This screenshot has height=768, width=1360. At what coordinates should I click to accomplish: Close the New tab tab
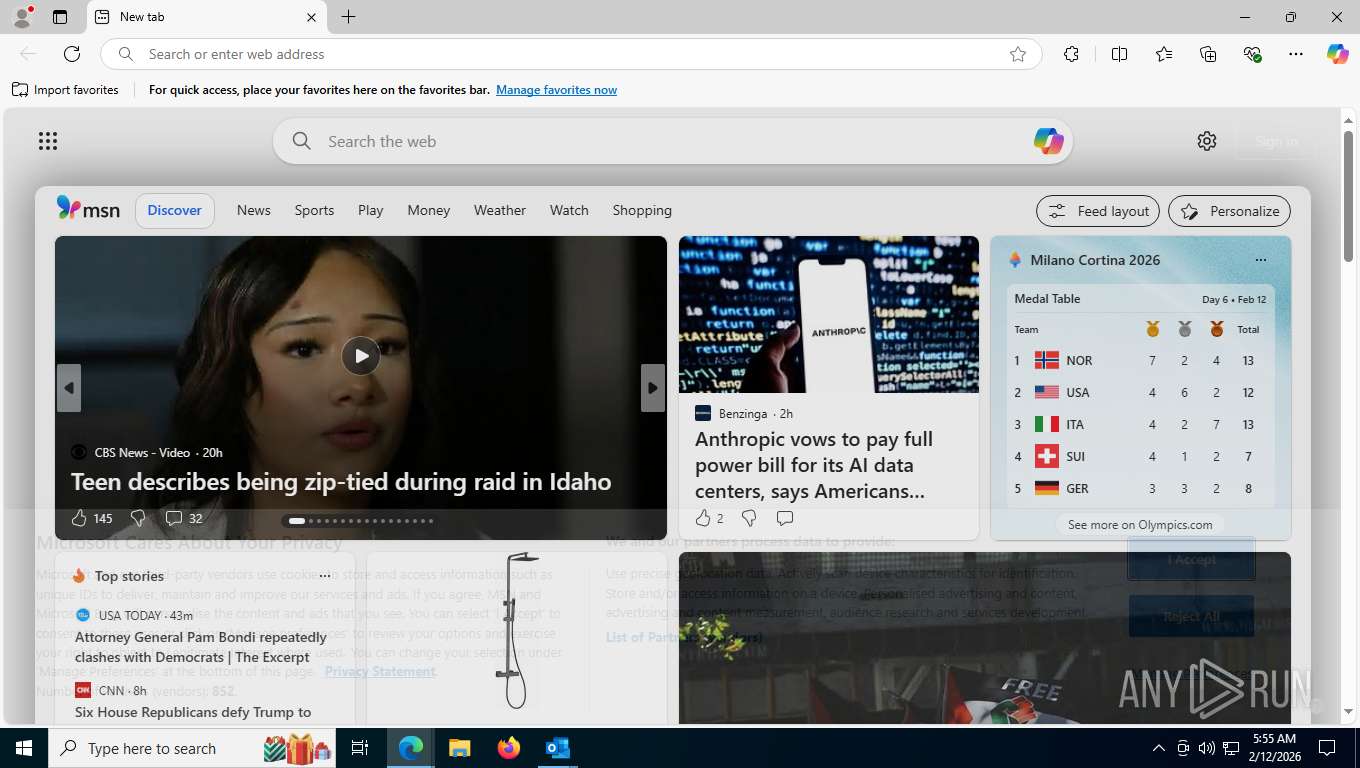(311, 17)
